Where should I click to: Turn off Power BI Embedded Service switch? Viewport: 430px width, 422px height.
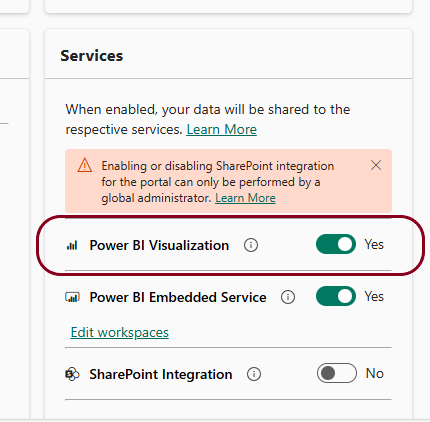(x=336, y=296)
